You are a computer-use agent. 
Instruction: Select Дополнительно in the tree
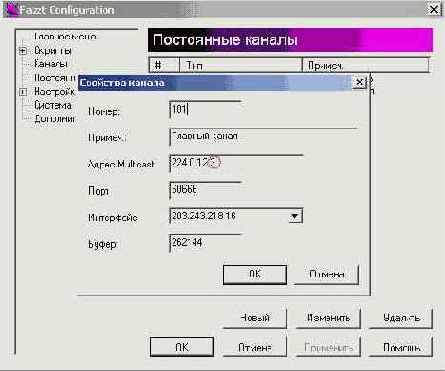[x=54, y=119]
